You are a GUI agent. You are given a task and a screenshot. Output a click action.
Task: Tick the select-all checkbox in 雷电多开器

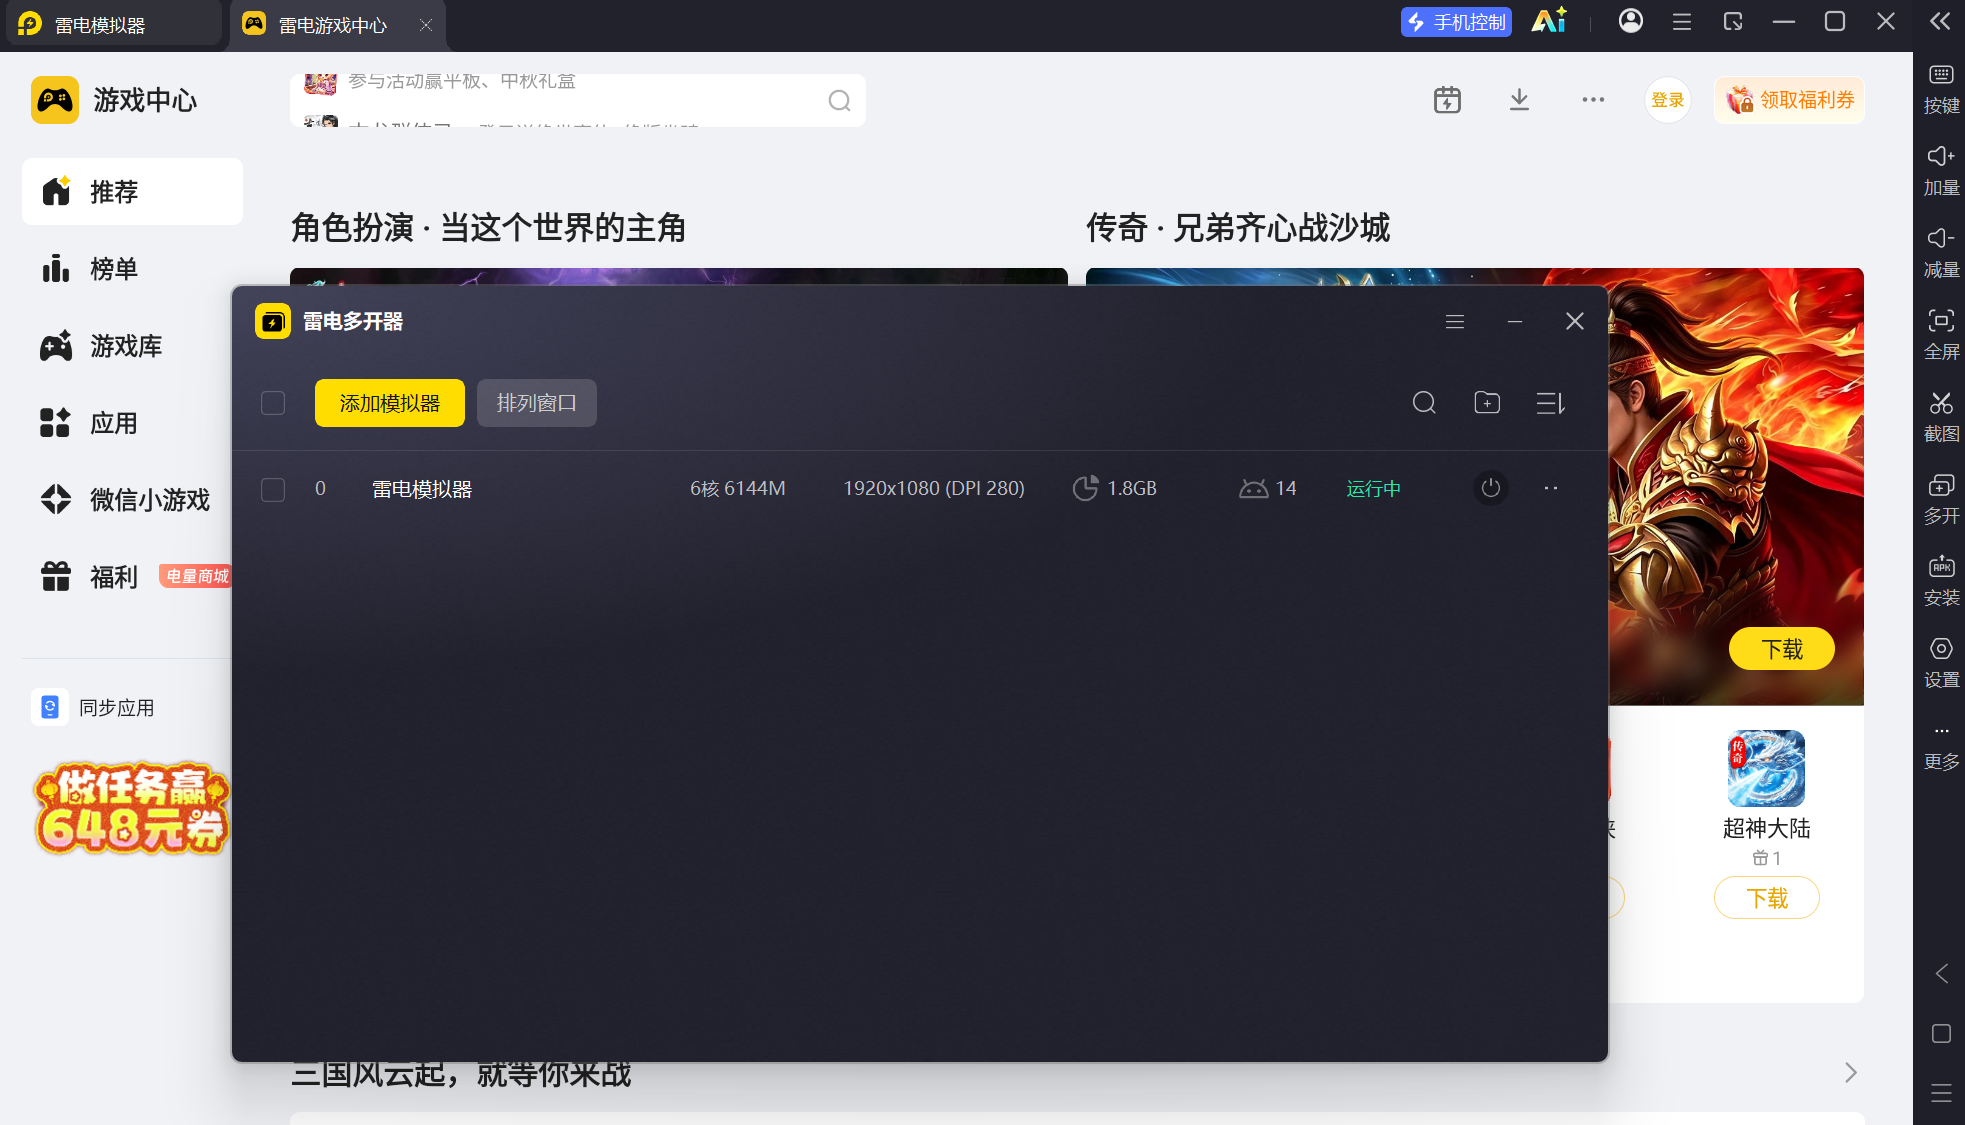[273, 403]
